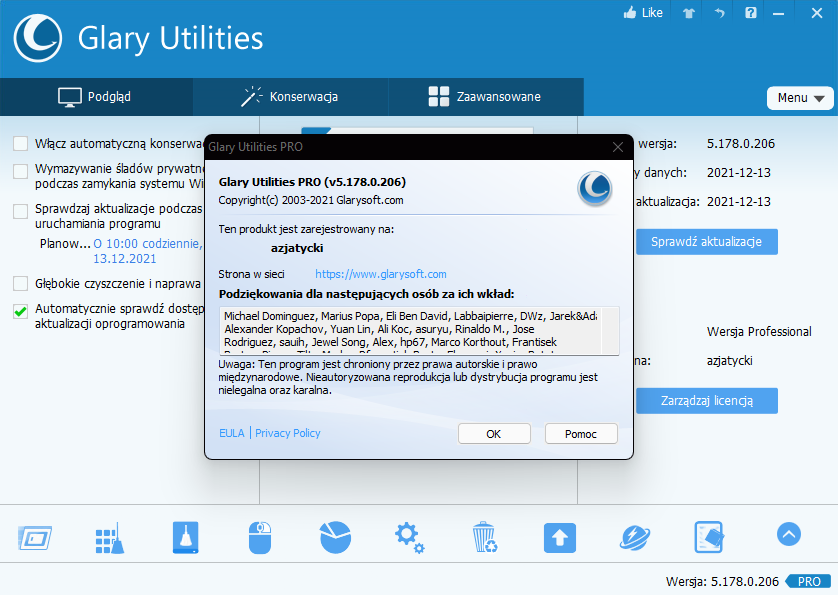Enable Włącz automatyczną konserwację checkbox
The image size is (838, 595).
coord(20,143)
